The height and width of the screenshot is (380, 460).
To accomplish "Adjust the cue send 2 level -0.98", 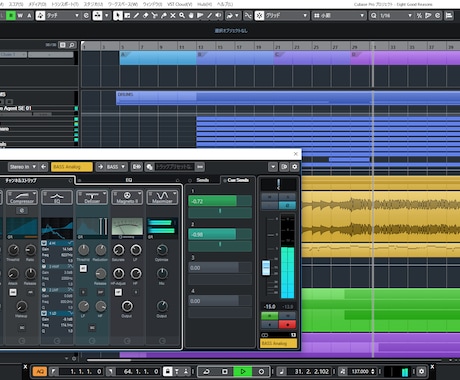I will point(220,234).
